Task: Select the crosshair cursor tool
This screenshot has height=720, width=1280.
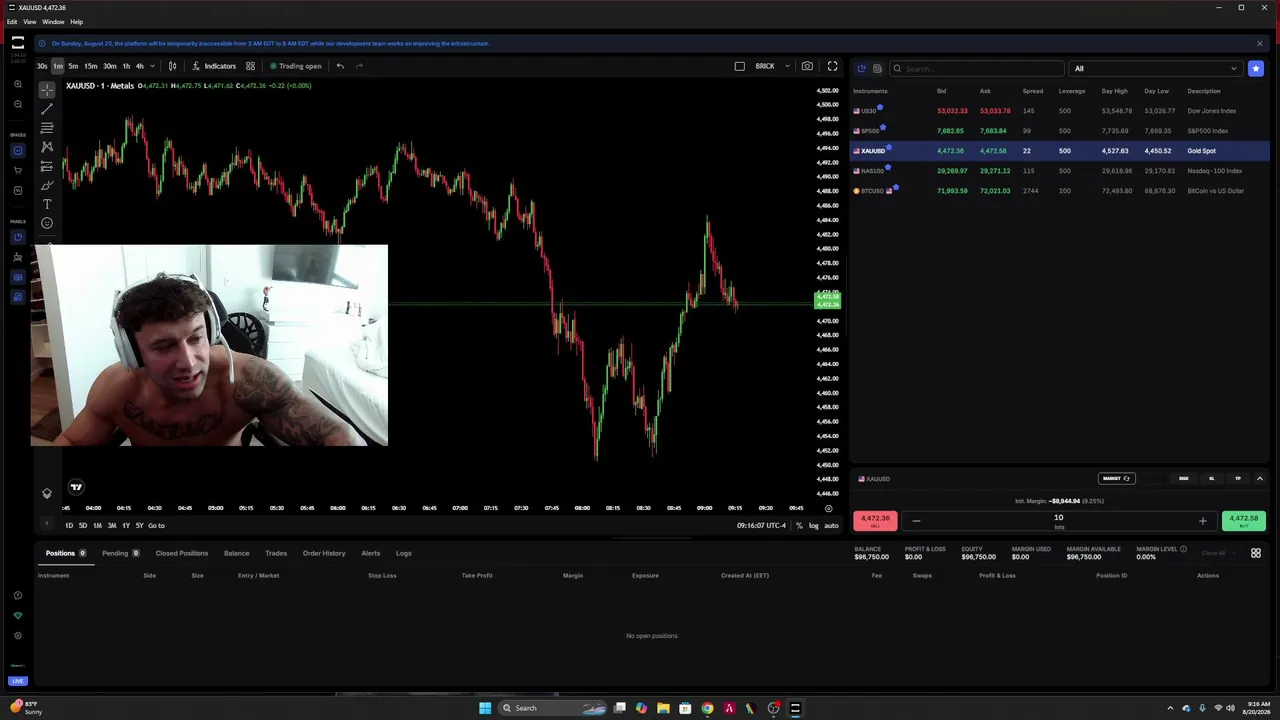Action: pos(47,89)
